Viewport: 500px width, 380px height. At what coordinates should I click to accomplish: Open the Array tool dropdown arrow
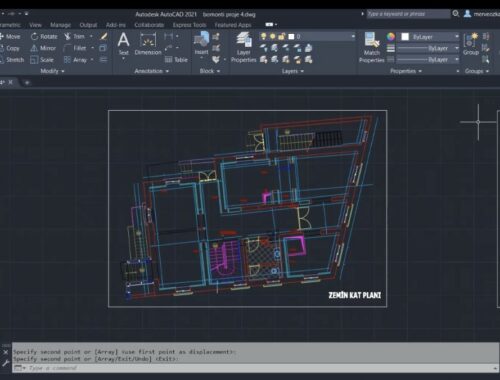[x=92, y=60]
